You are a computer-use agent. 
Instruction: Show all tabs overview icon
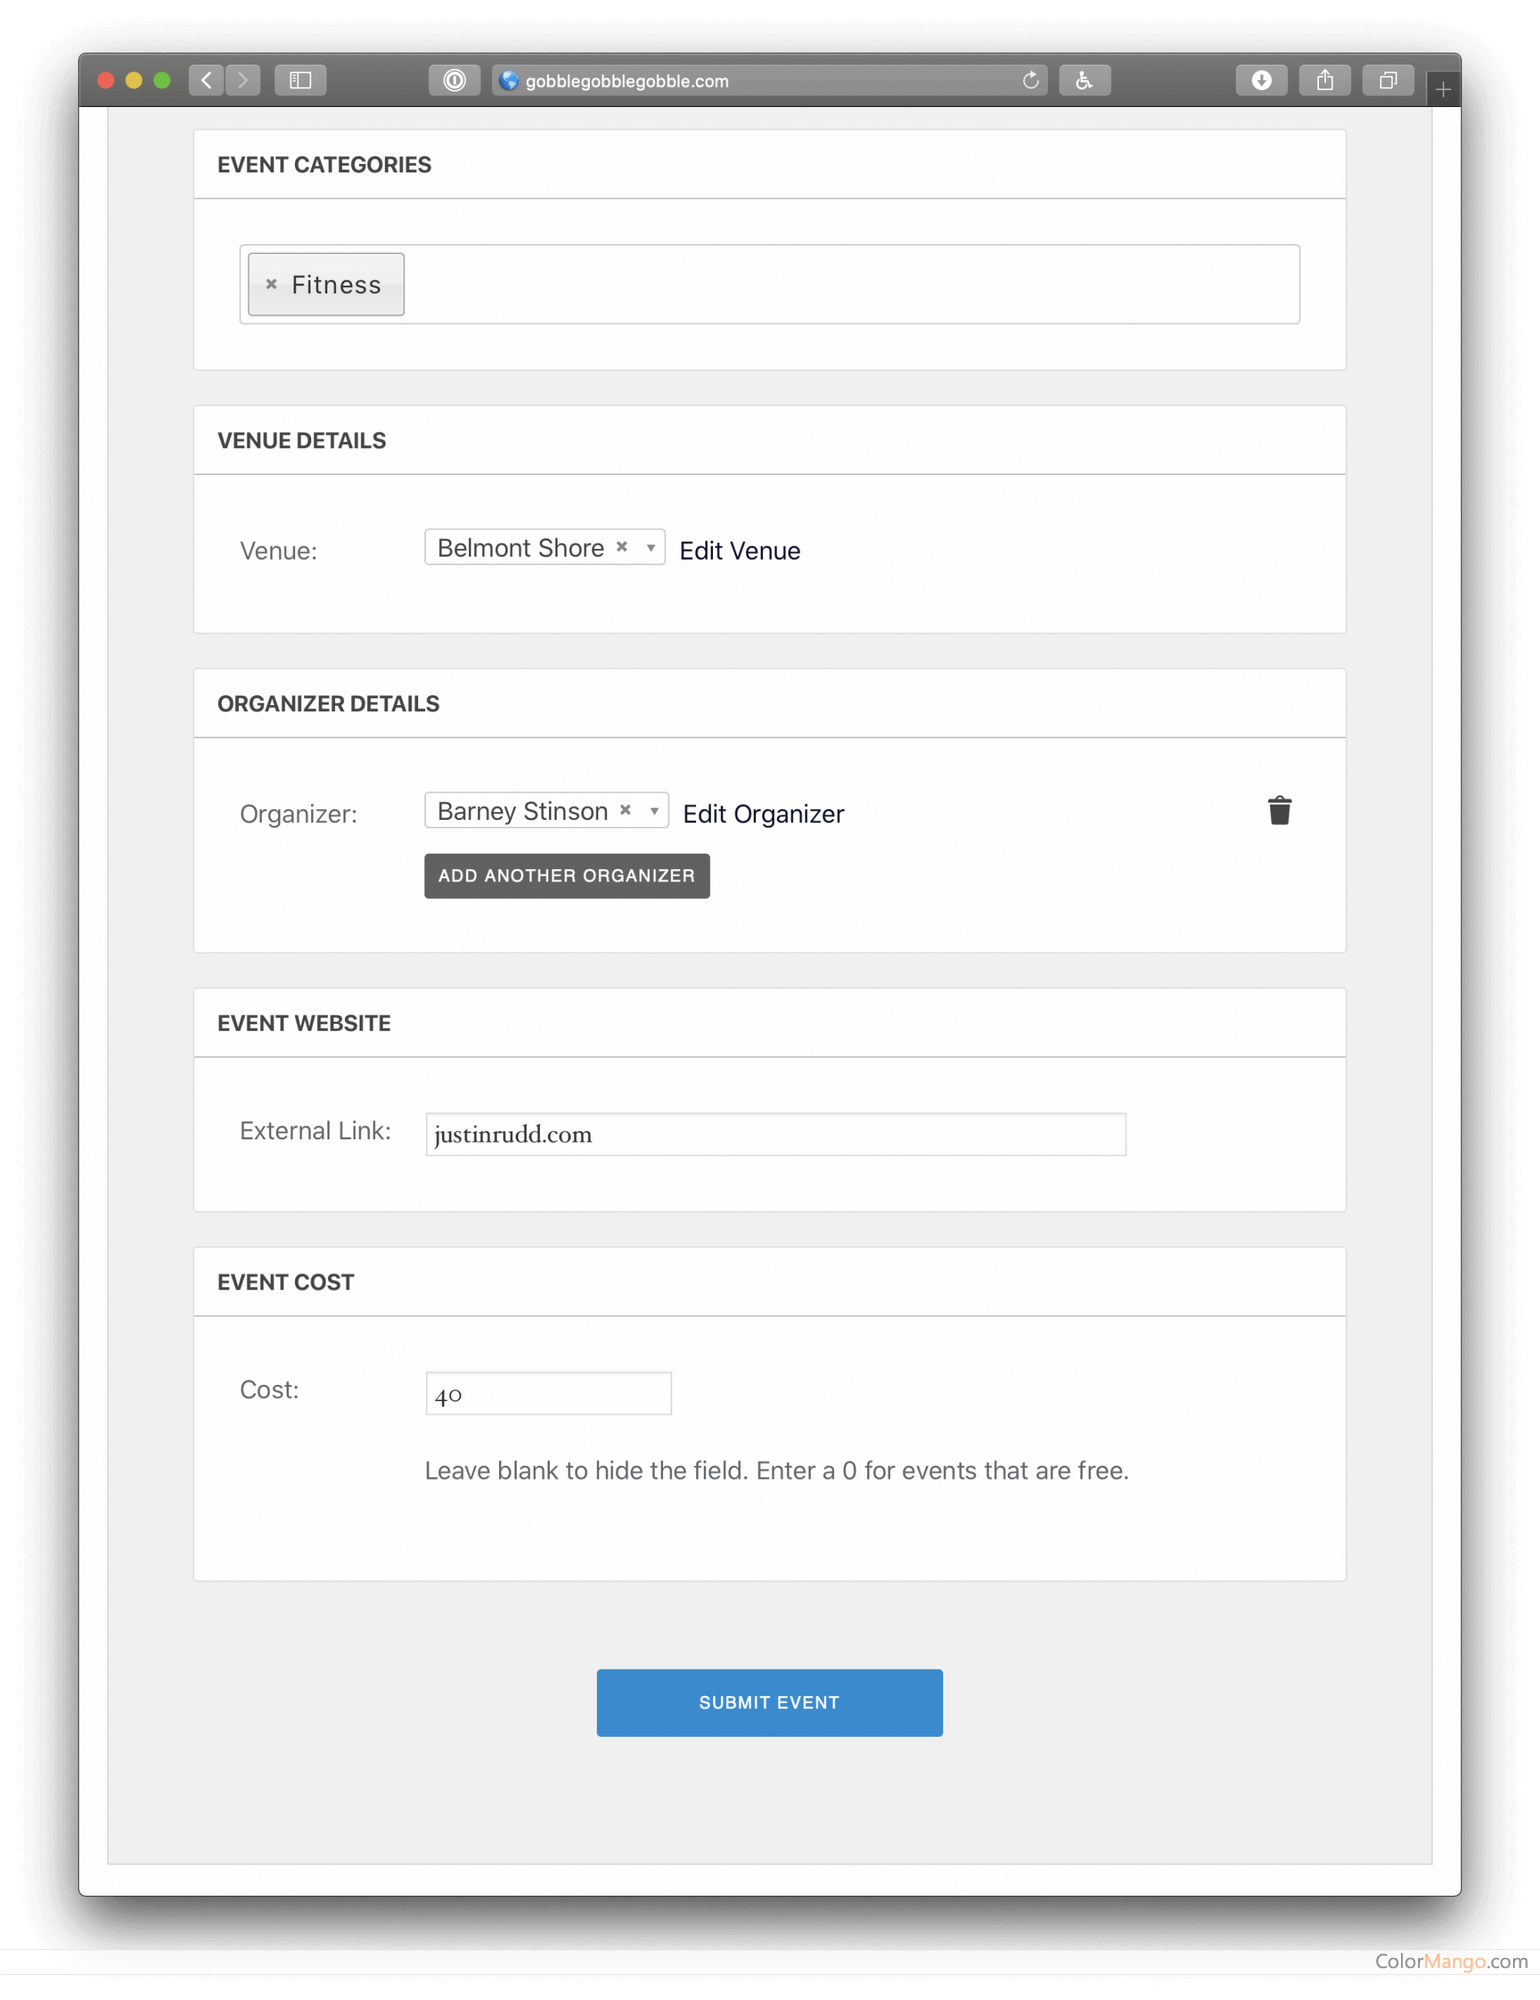pyautogui.click(x=1387, y=80)
